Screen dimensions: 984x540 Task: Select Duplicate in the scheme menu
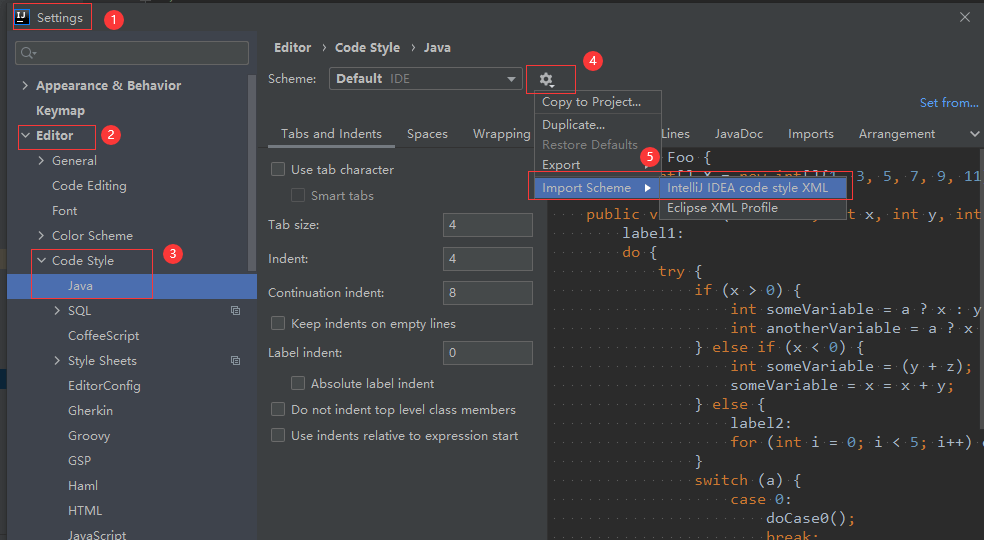(x=573, y=124)
